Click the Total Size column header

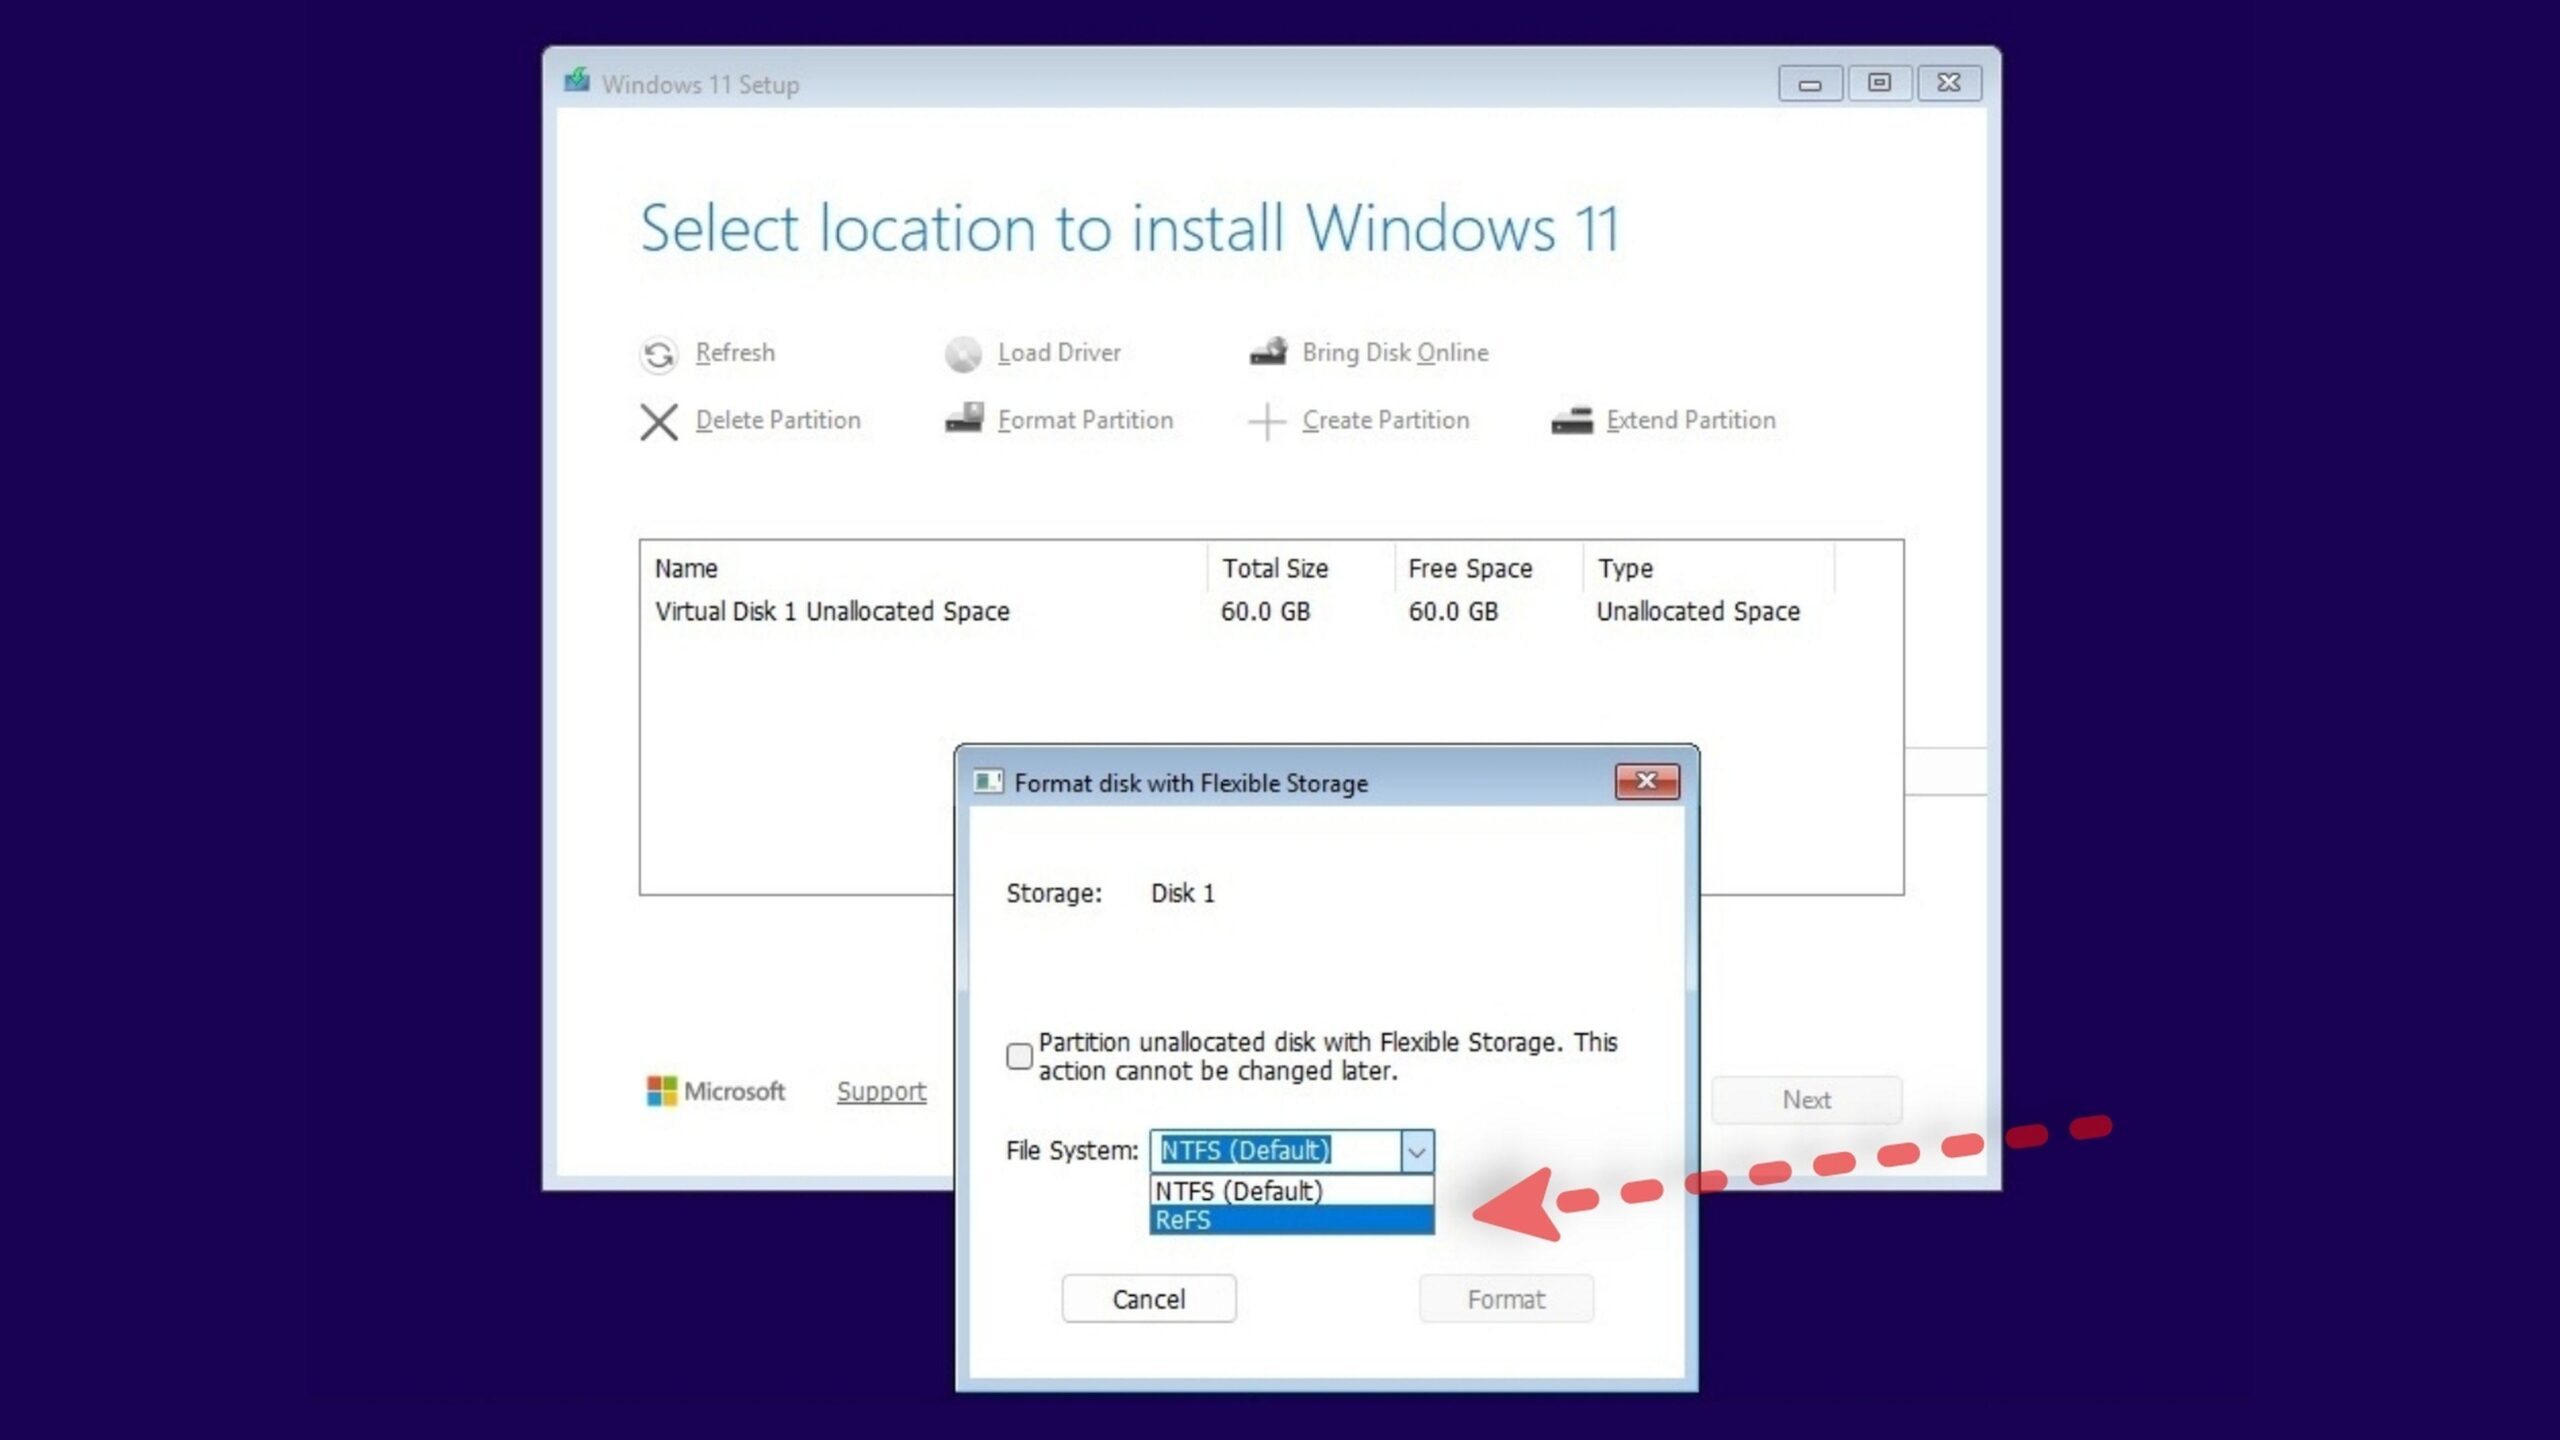coord(1301,568)
